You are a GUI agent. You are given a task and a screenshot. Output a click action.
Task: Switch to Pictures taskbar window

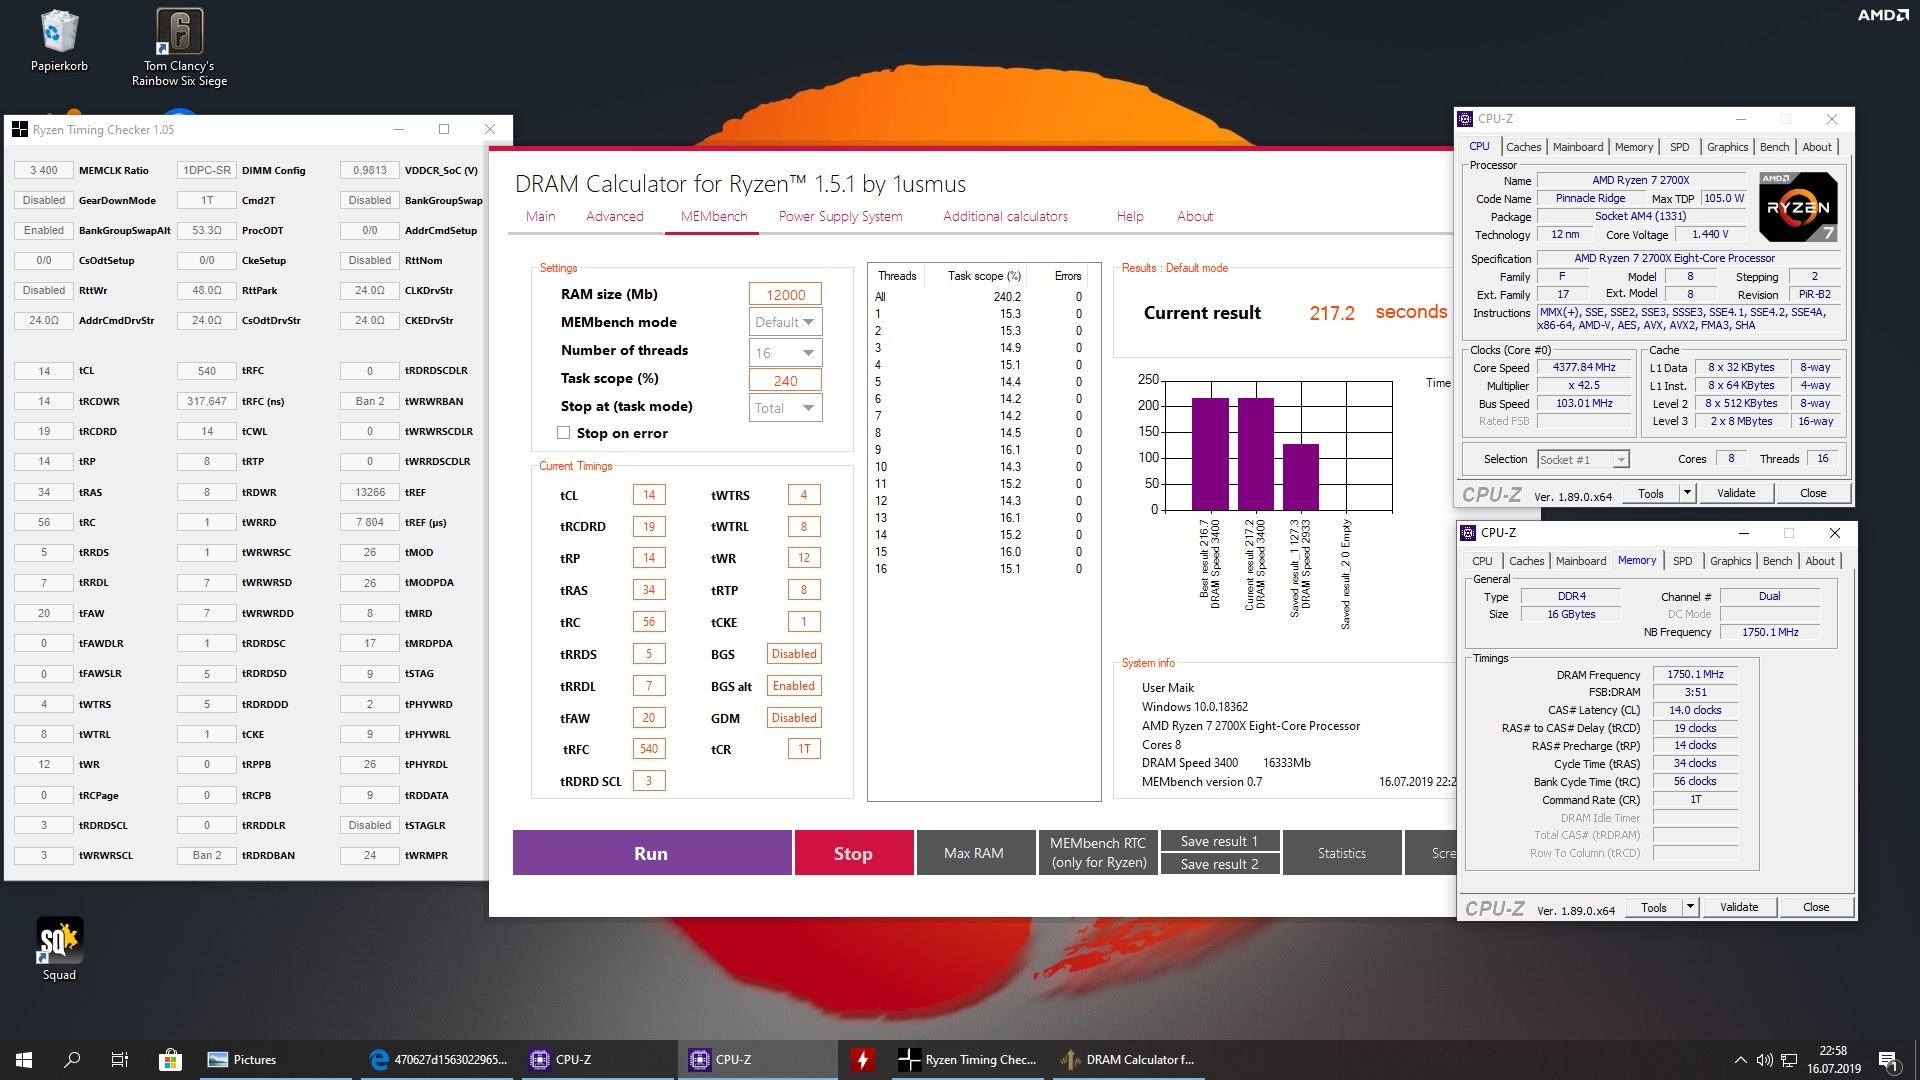[275, 1060]
